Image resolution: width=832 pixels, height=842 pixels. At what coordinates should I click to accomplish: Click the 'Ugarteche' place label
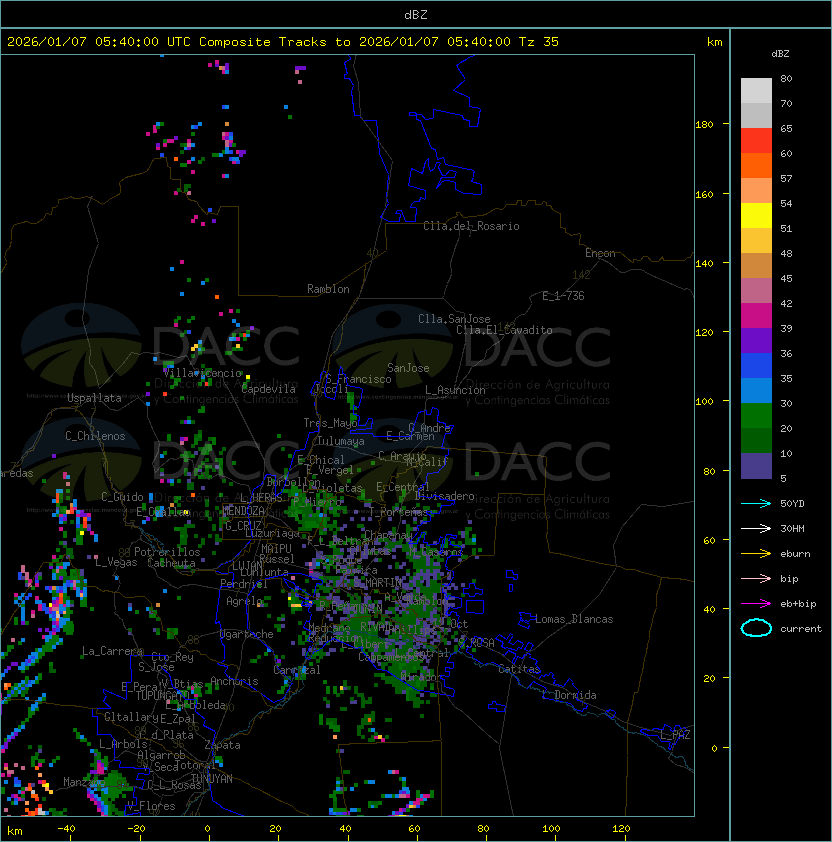(x=247, y=634)
